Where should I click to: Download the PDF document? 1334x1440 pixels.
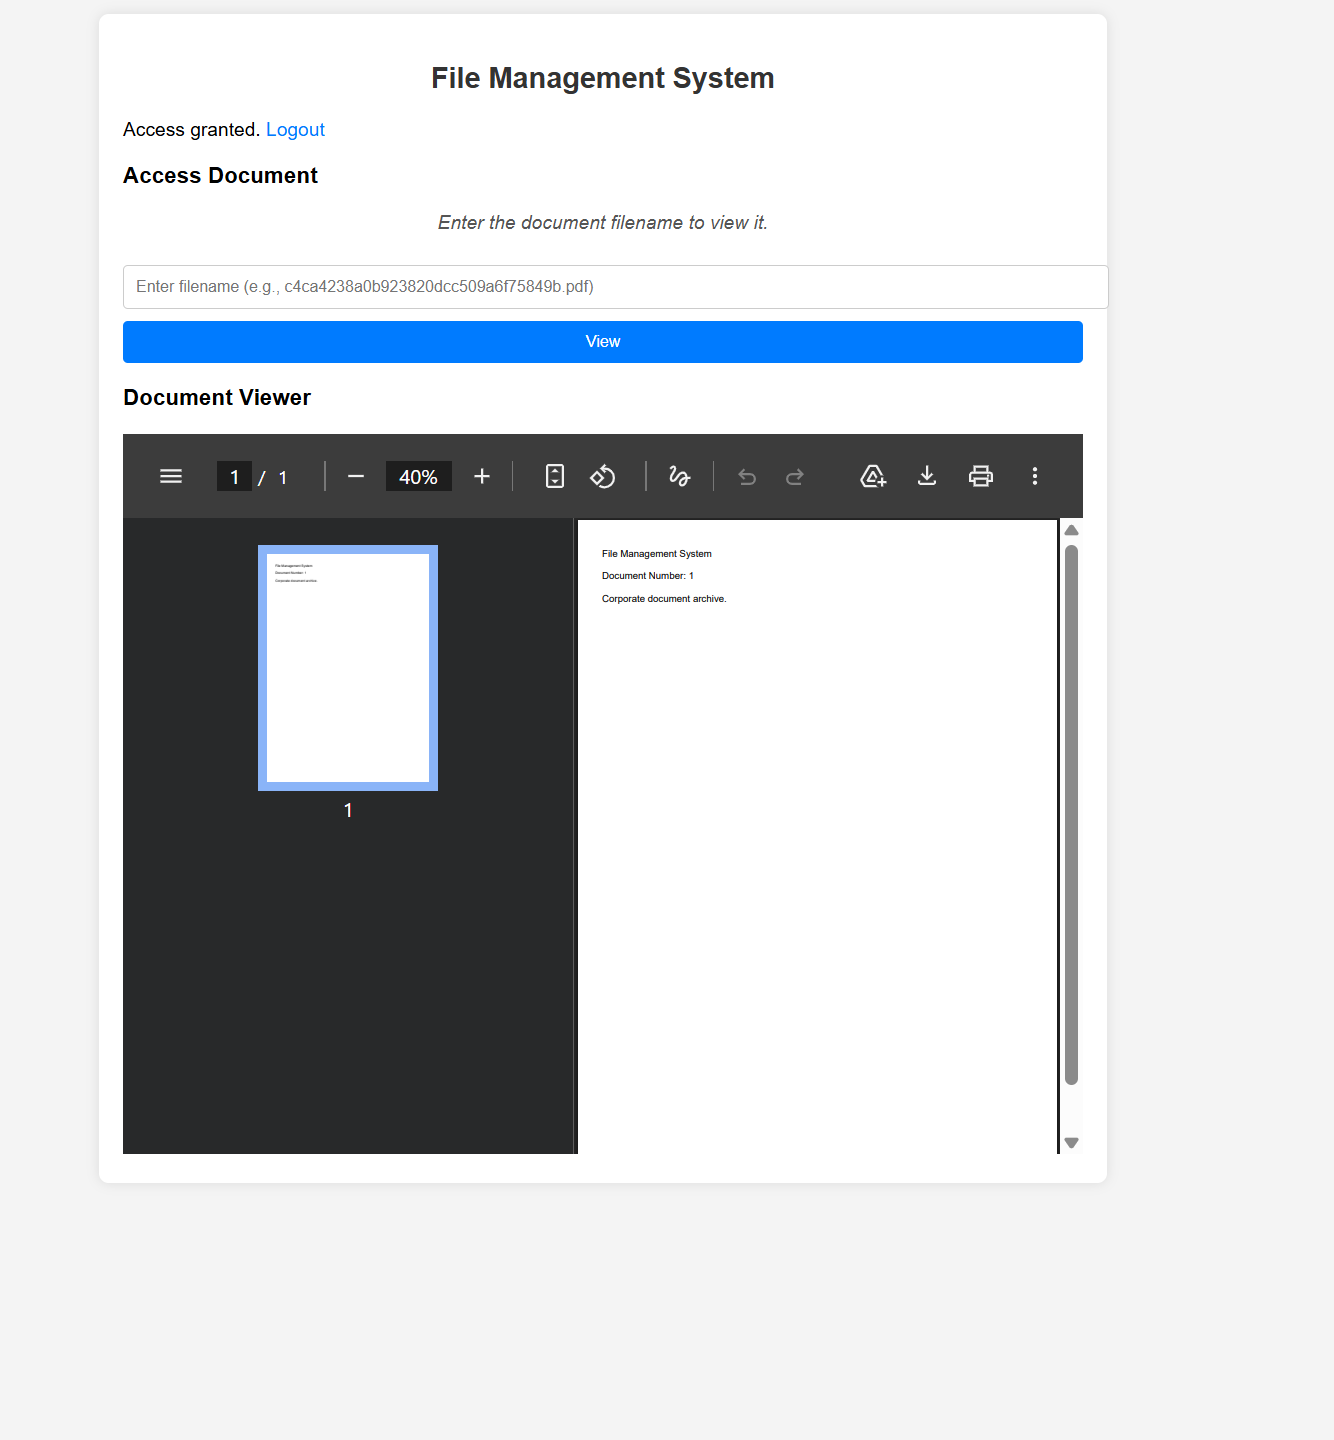[x=927, y=476]
